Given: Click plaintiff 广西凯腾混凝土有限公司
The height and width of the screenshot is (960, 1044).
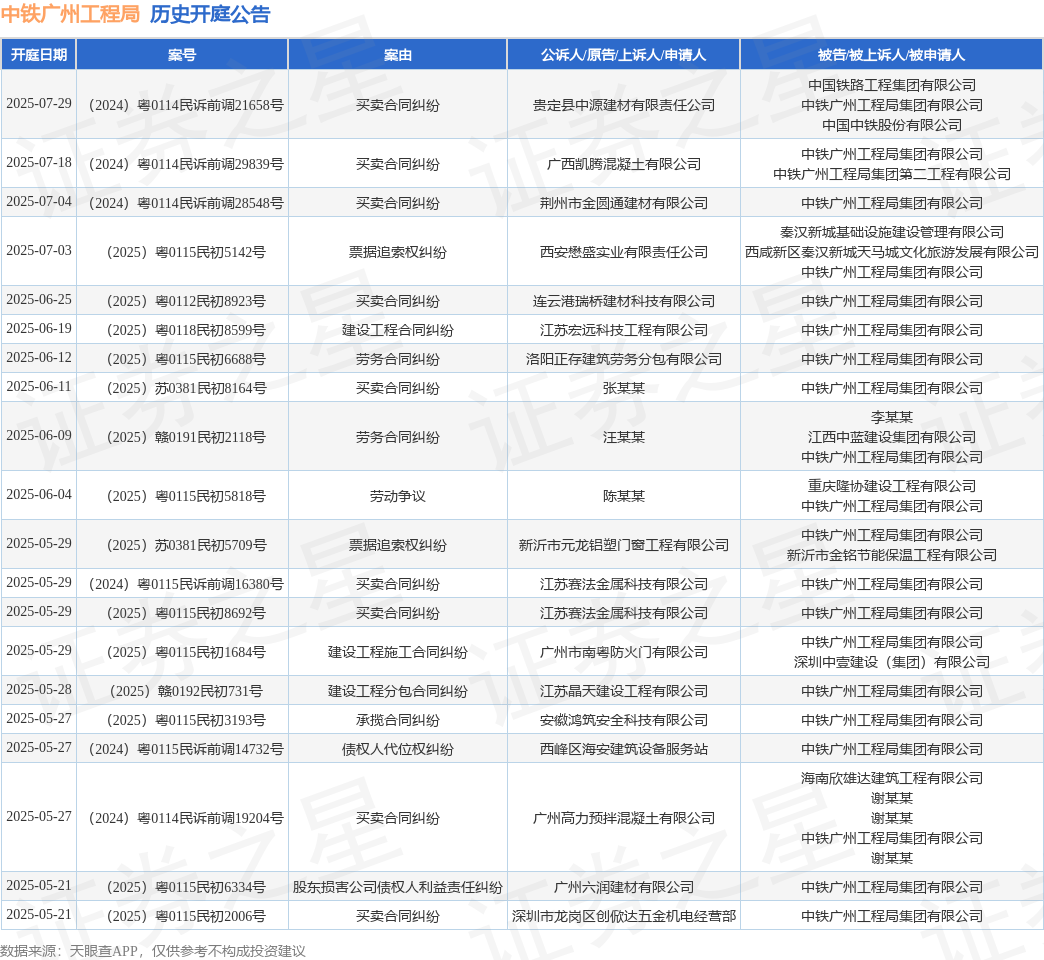Looking at the screenshot, I should [x=623, y=164].
